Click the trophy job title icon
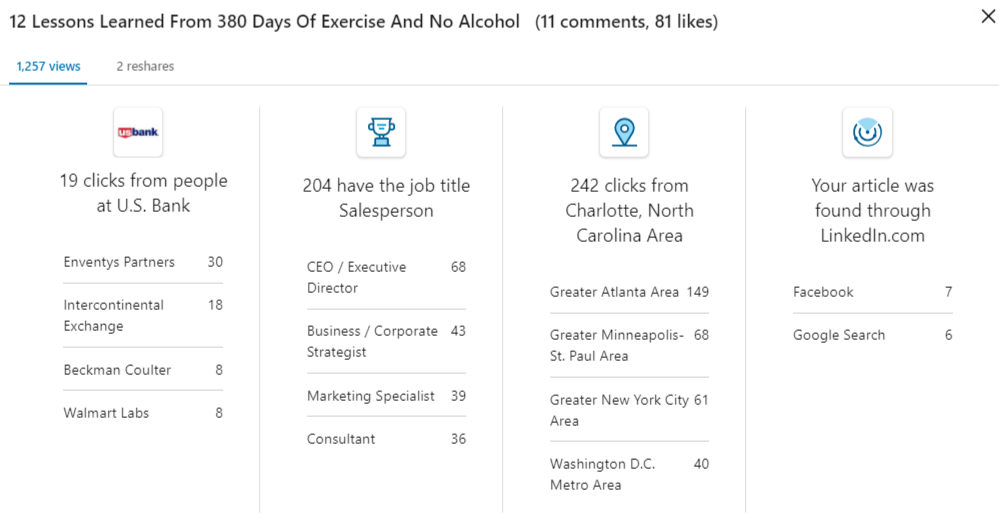Image resolution: width=999 pixels, height=520 pixels. [x=381, y=132]
